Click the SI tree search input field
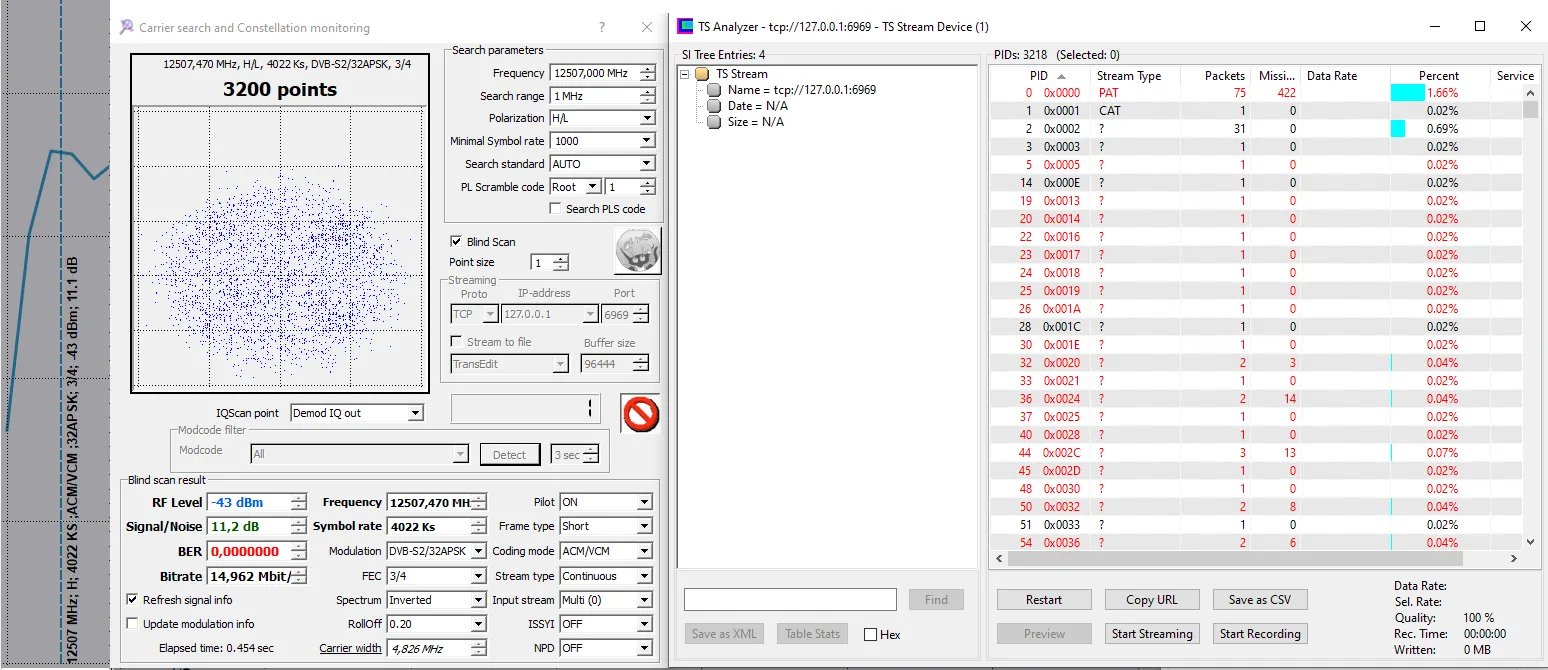 pyautogui.click(x=790, y=600)
